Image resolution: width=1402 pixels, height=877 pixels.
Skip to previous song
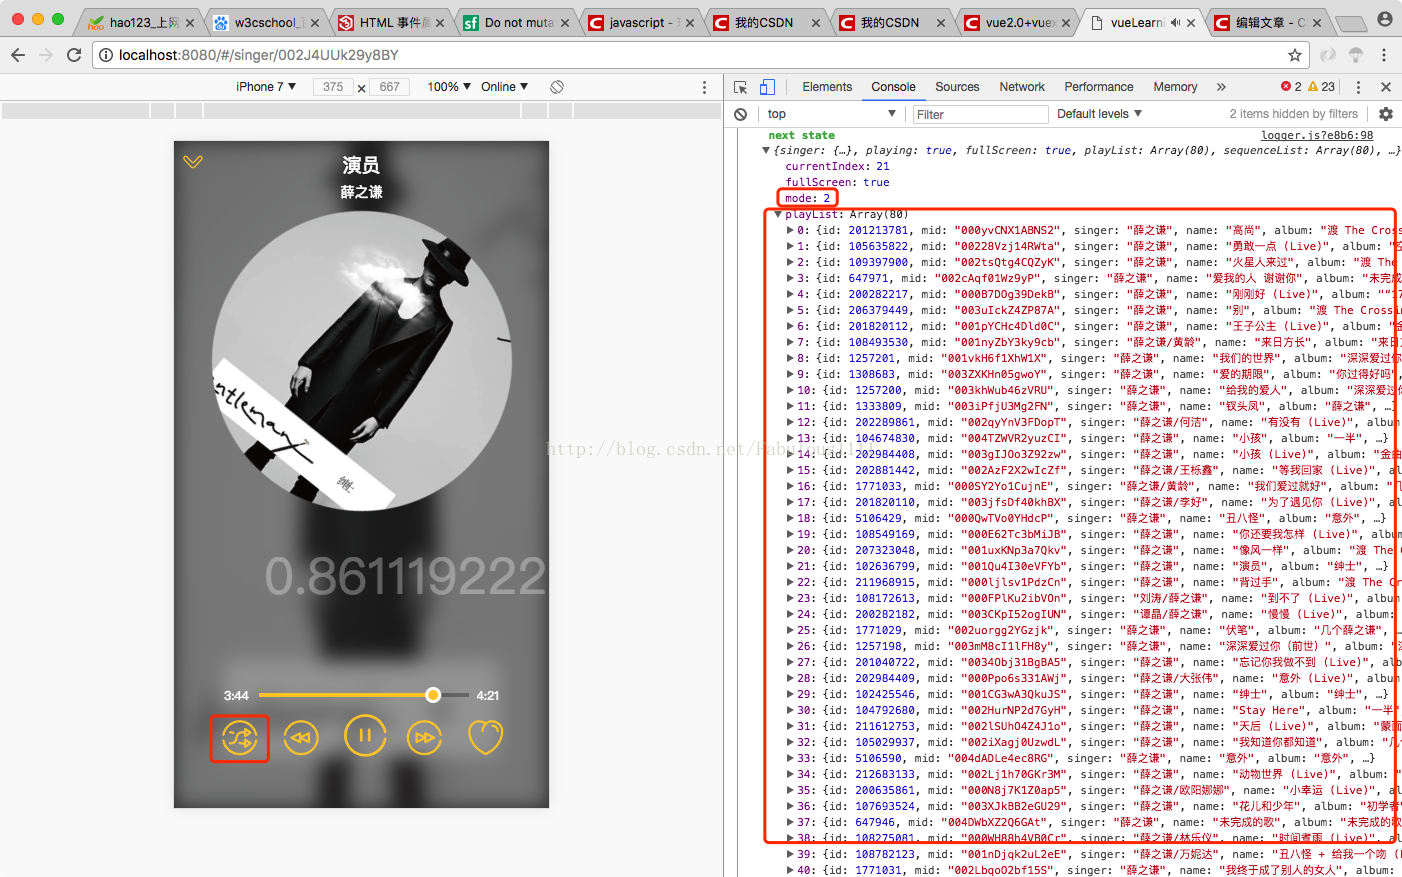(301, 738)
